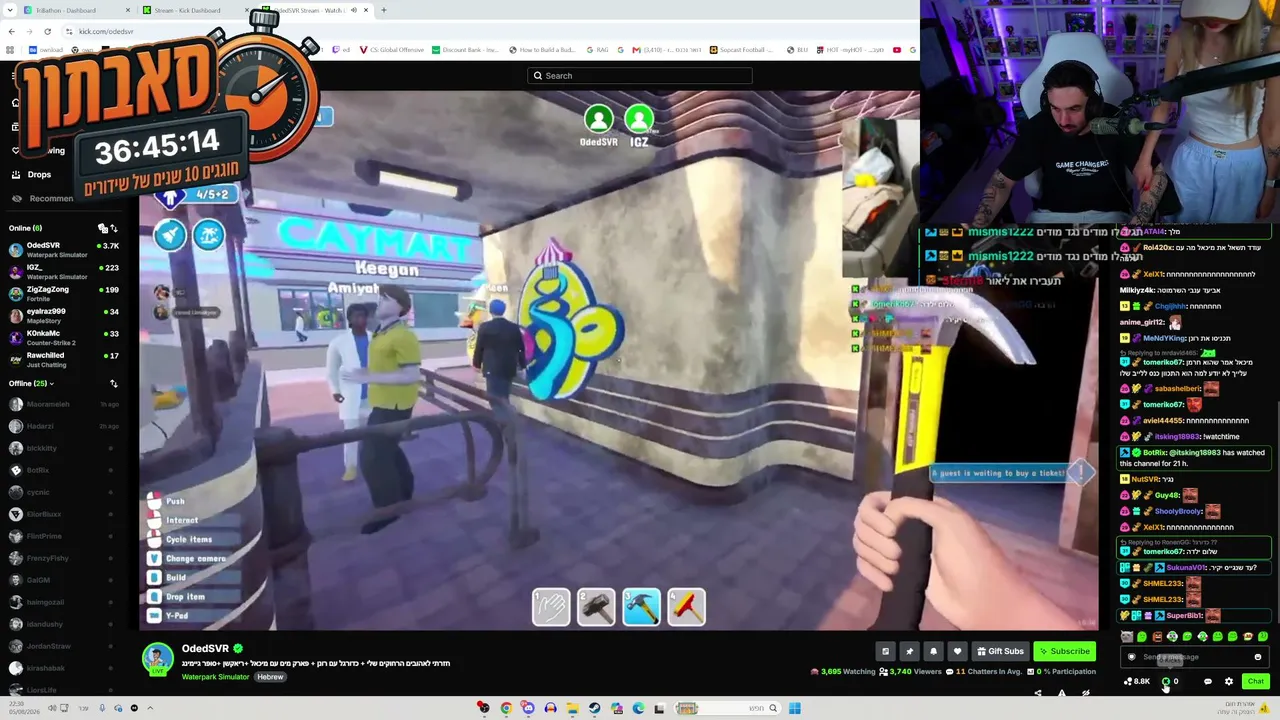The height and width of the screenshot is (720, 1280).
Task: Open the emote picker in chat input
Action: [x=1258, y=657]
